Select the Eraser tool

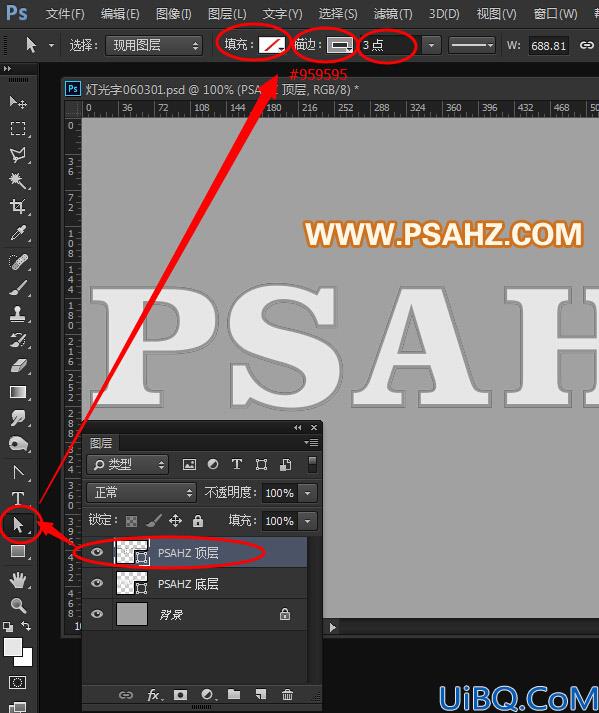point(18,366)
